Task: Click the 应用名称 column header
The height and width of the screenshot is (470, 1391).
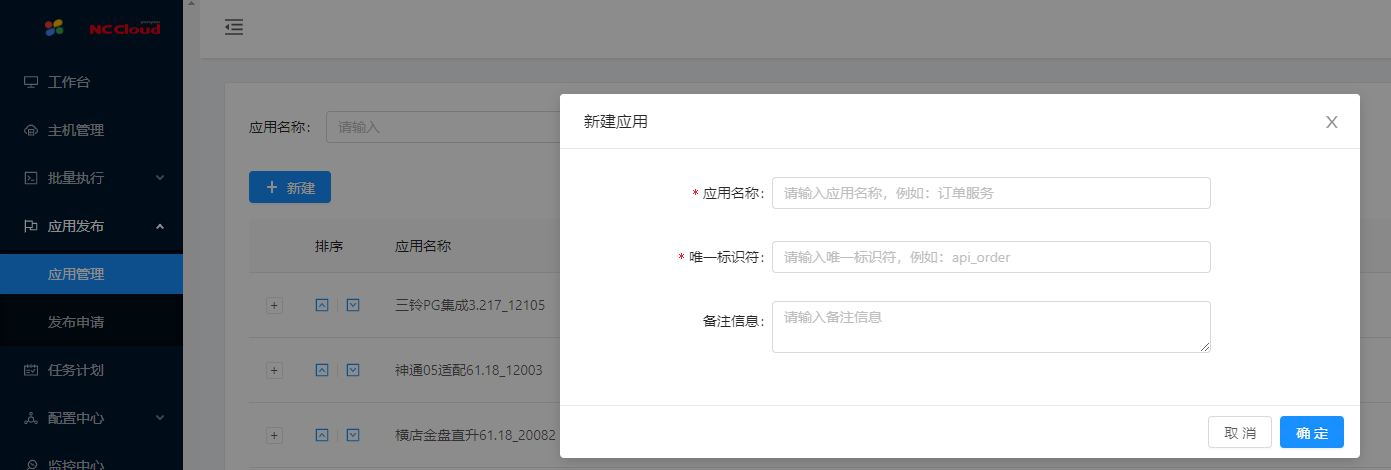Action: click(423, 246)
